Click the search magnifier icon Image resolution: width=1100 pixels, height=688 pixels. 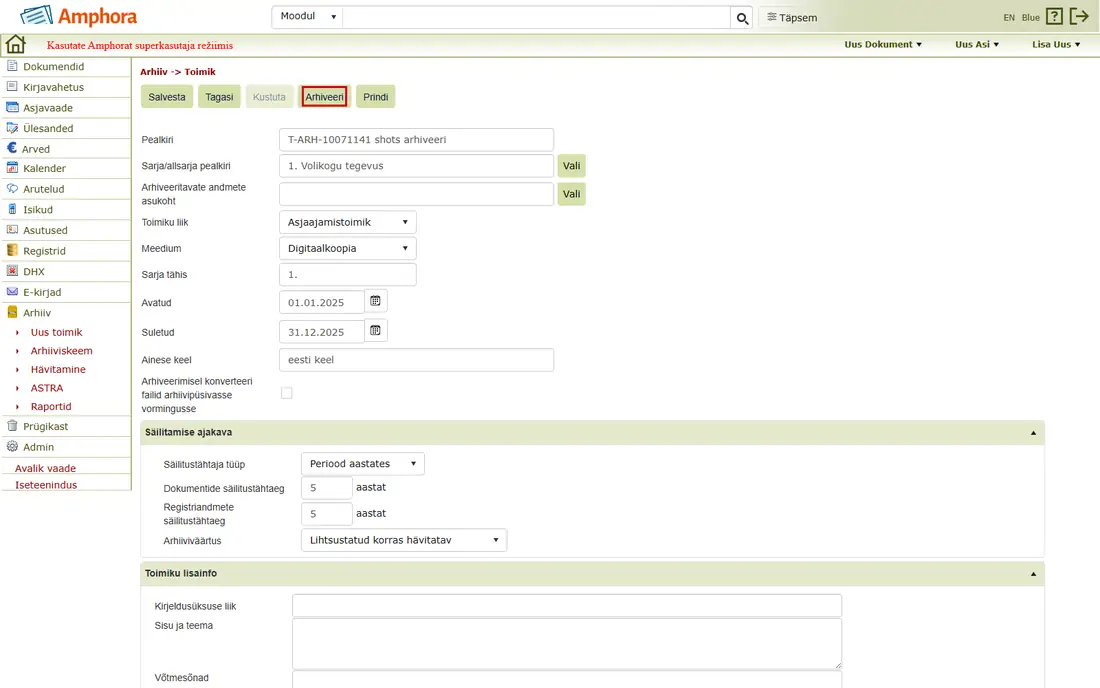pyautogui.click(x=742, y=18)
